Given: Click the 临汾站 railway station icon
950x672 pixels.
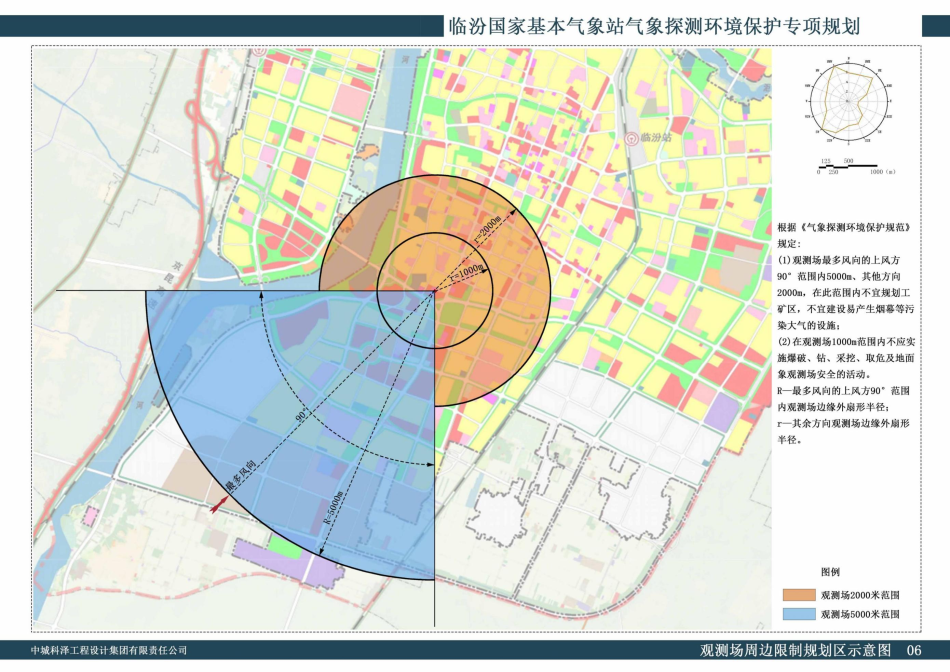Looking at the screenshot, I should coord(630,137).
